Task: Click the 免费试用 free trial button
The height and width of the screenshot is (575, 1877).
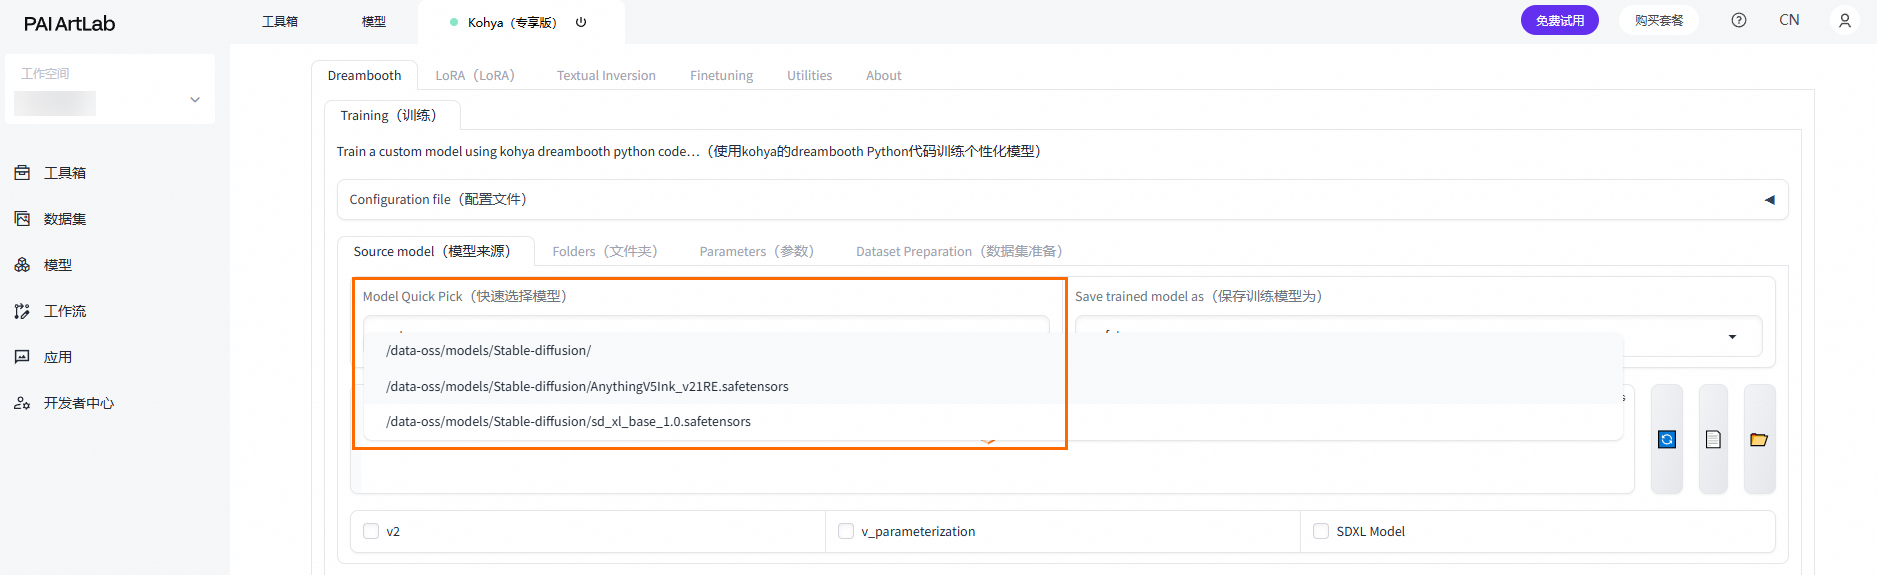Action: click(x=1560, y=20)
